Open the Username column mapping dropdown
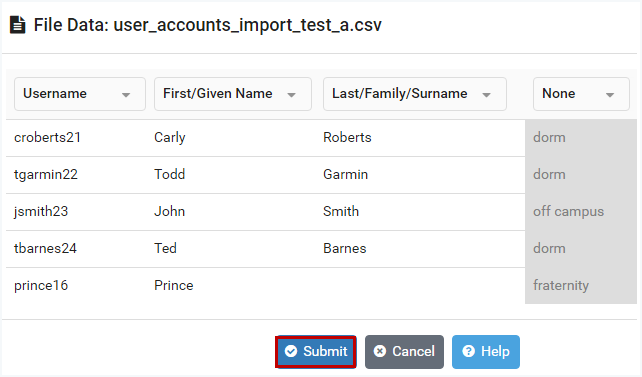The width and height of the screenshot is (642, 377). click(x=80, y=94)
